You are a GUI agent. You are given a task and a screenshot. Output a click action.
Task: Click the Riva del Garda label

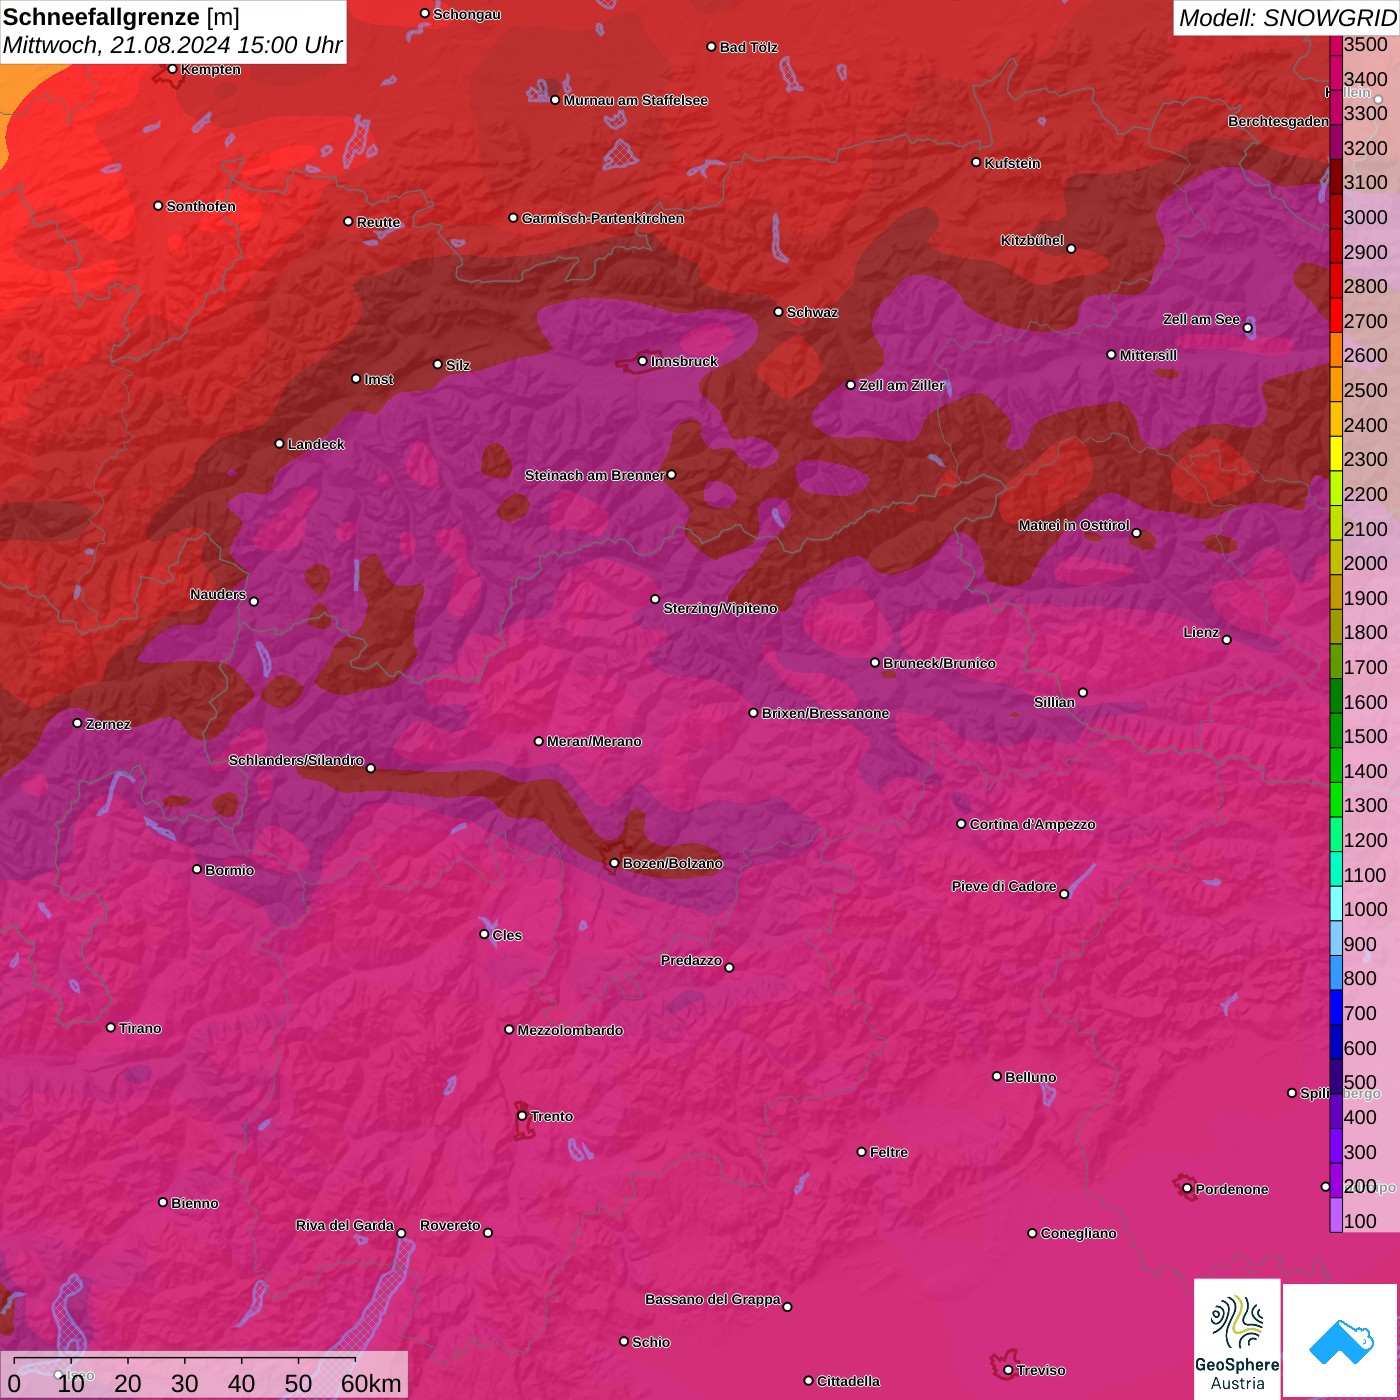click(344, 1225)
